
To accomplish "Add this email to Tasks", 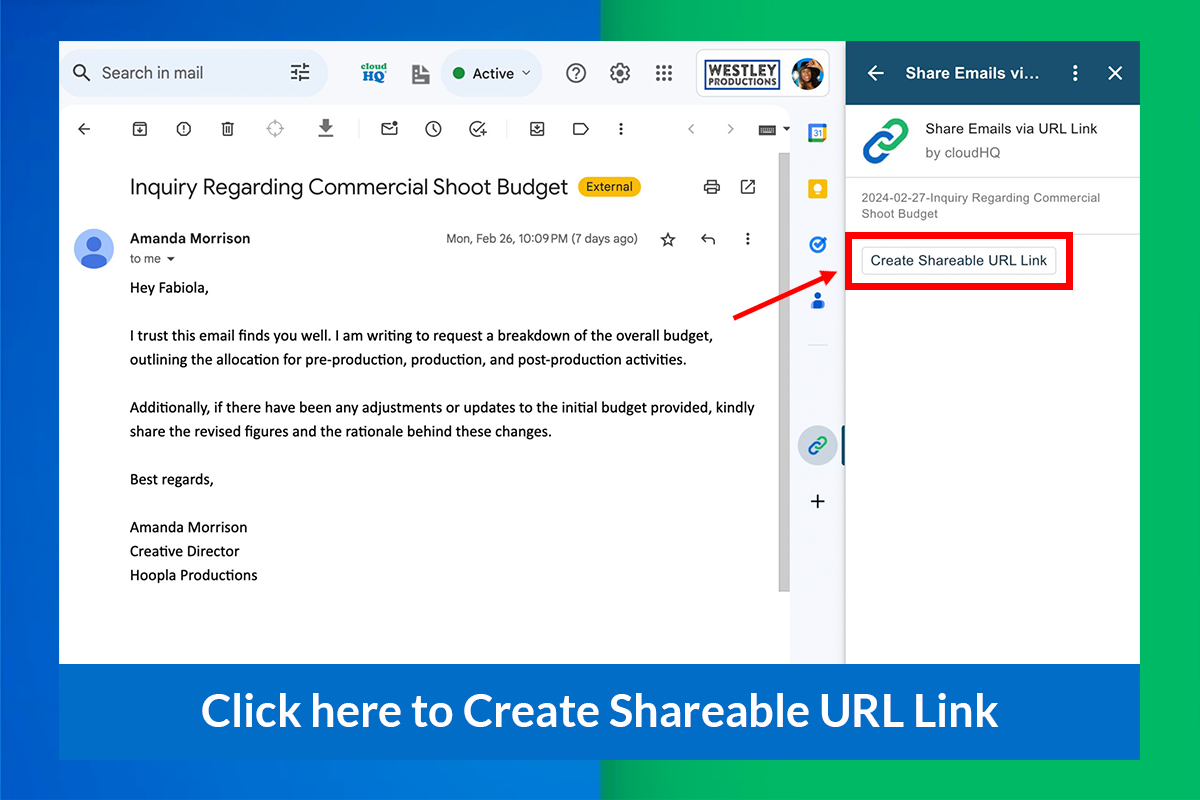I will pyautogui.click(x=477, y=128).
